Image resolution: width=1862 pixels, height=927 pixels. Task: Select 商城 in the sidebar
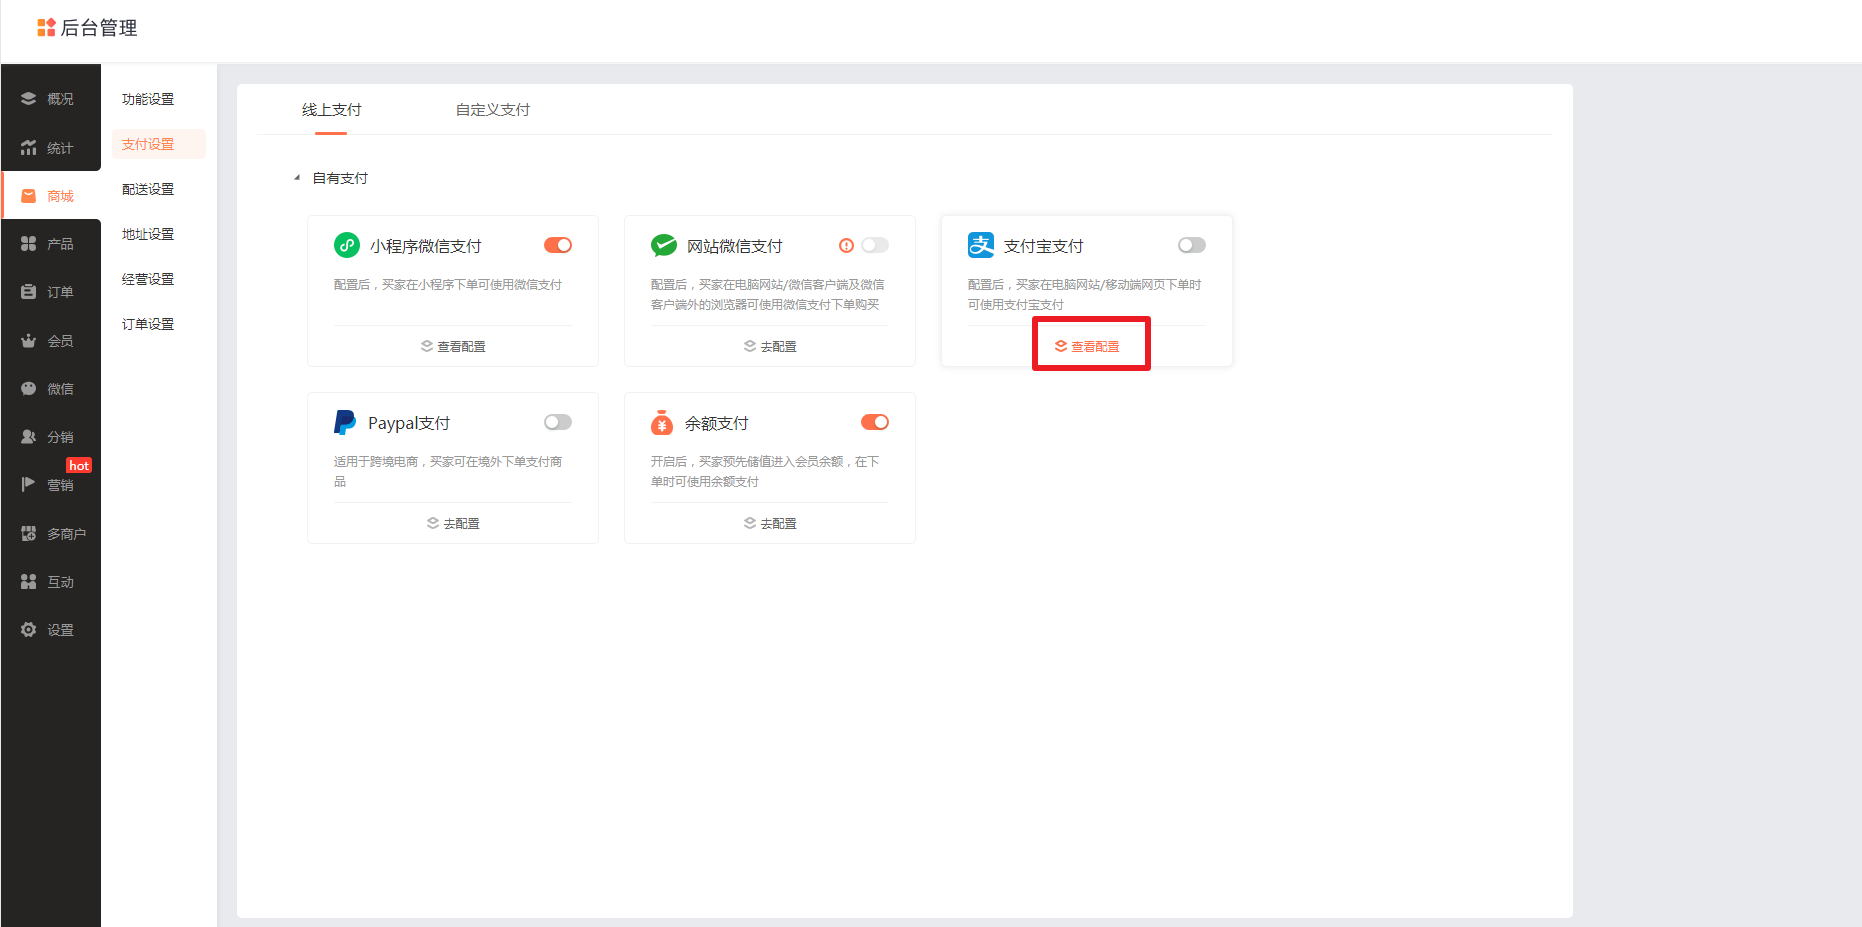coord(51,196)
